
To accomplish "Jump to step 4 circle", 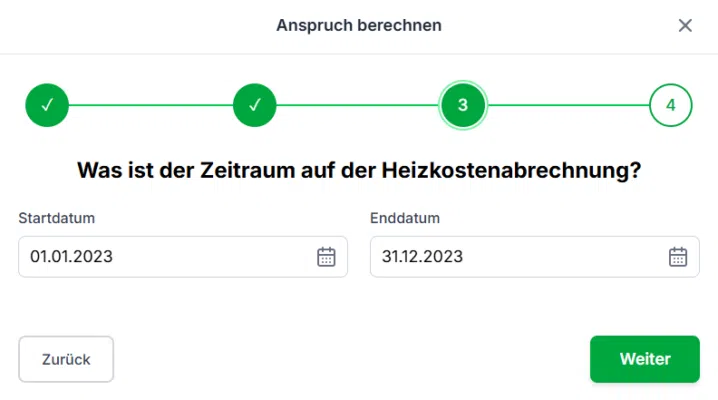I will pos(670,105).
